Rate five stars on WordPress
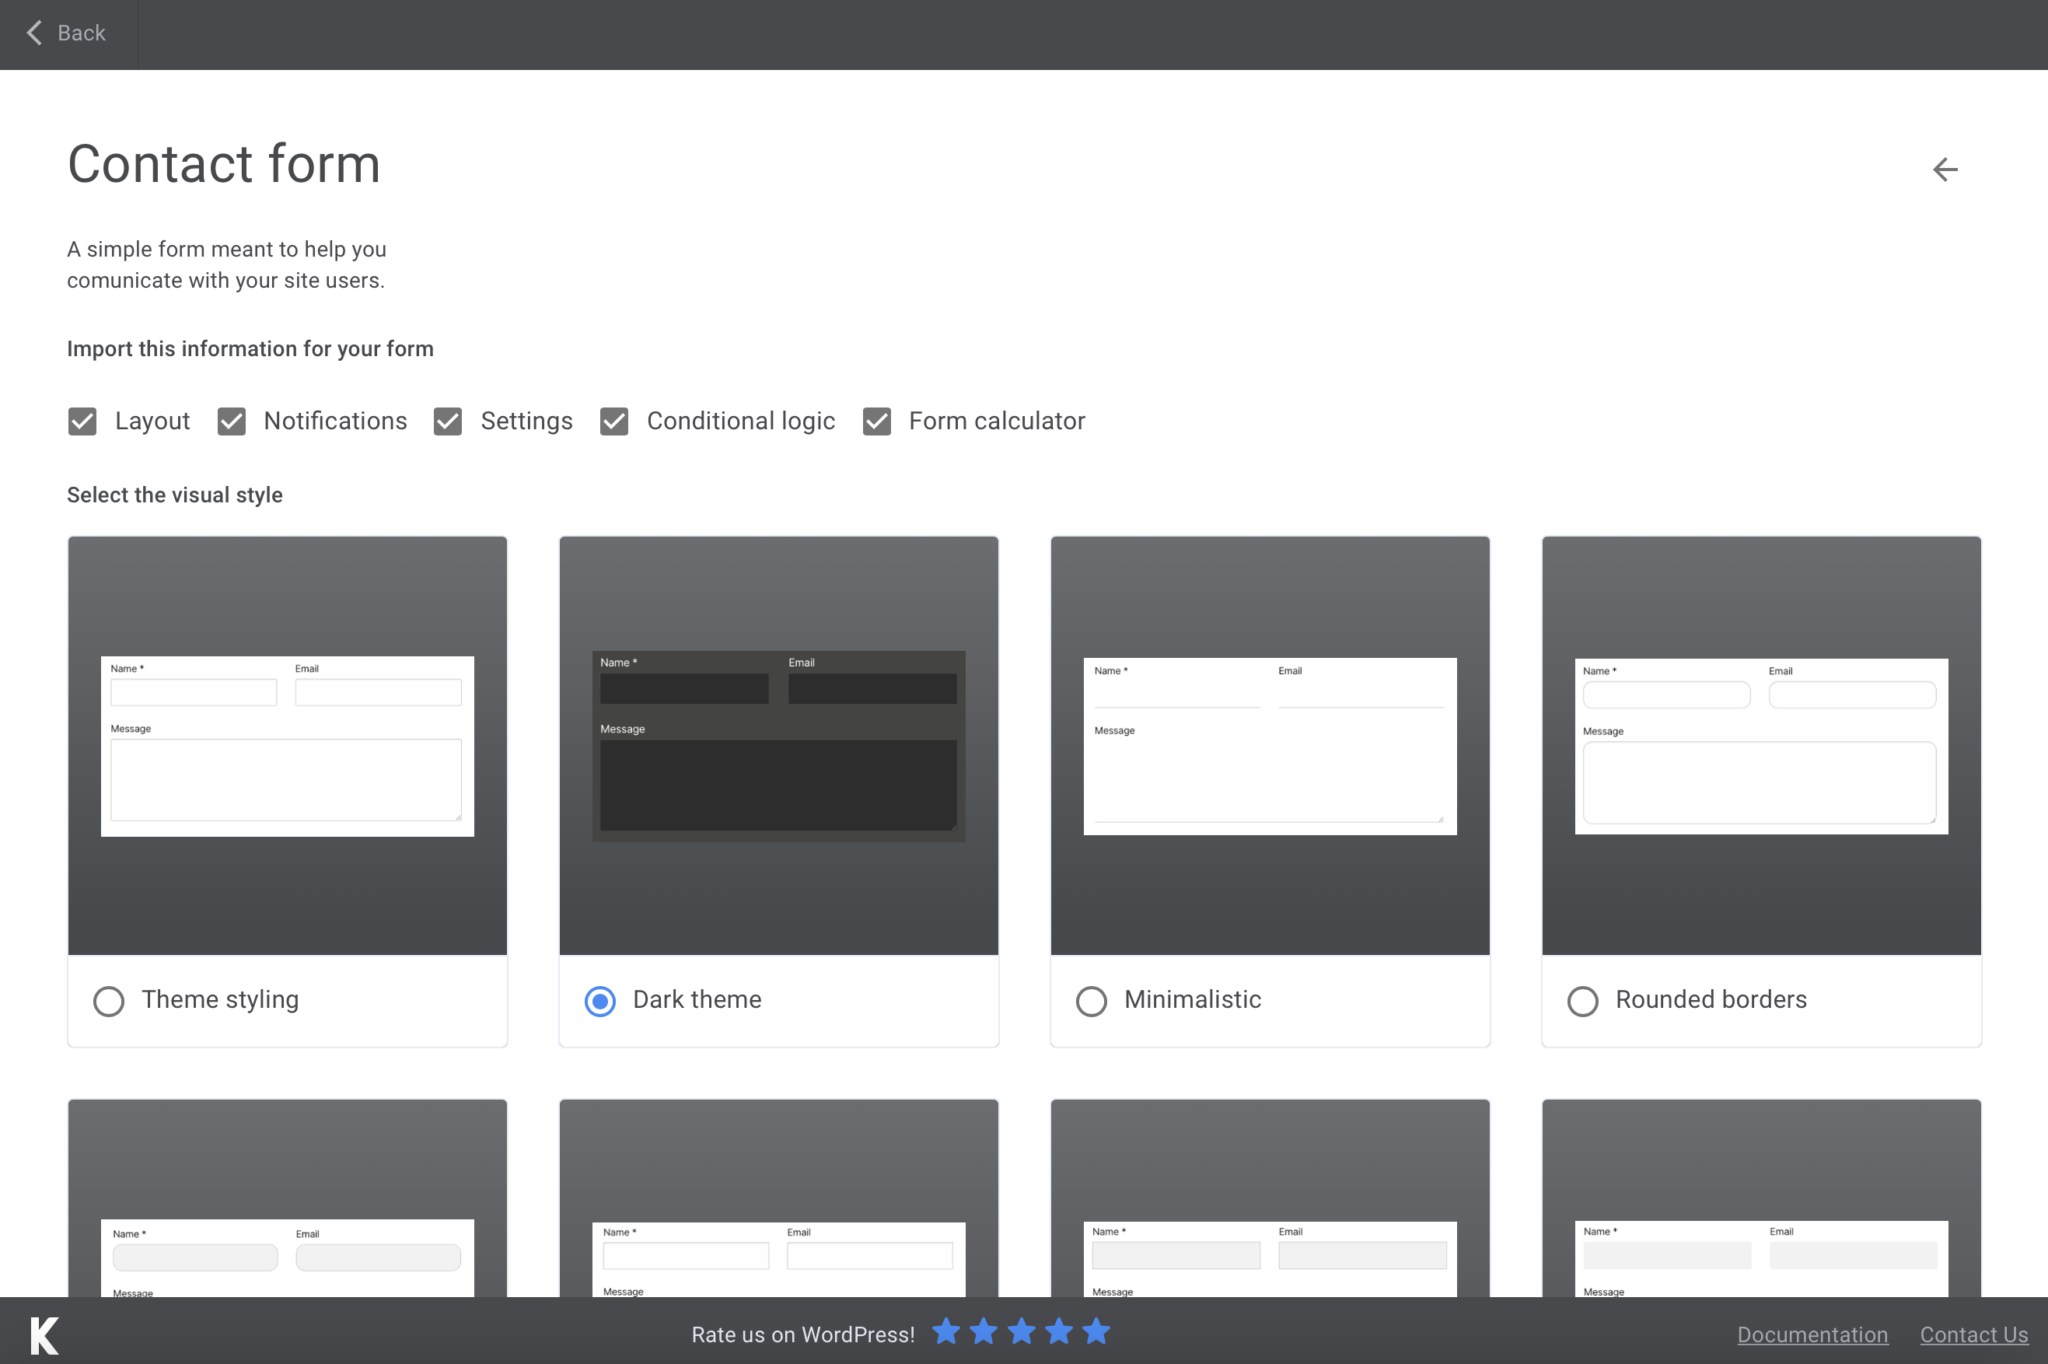The image size is (2048, 1364). [1097, 1331]
